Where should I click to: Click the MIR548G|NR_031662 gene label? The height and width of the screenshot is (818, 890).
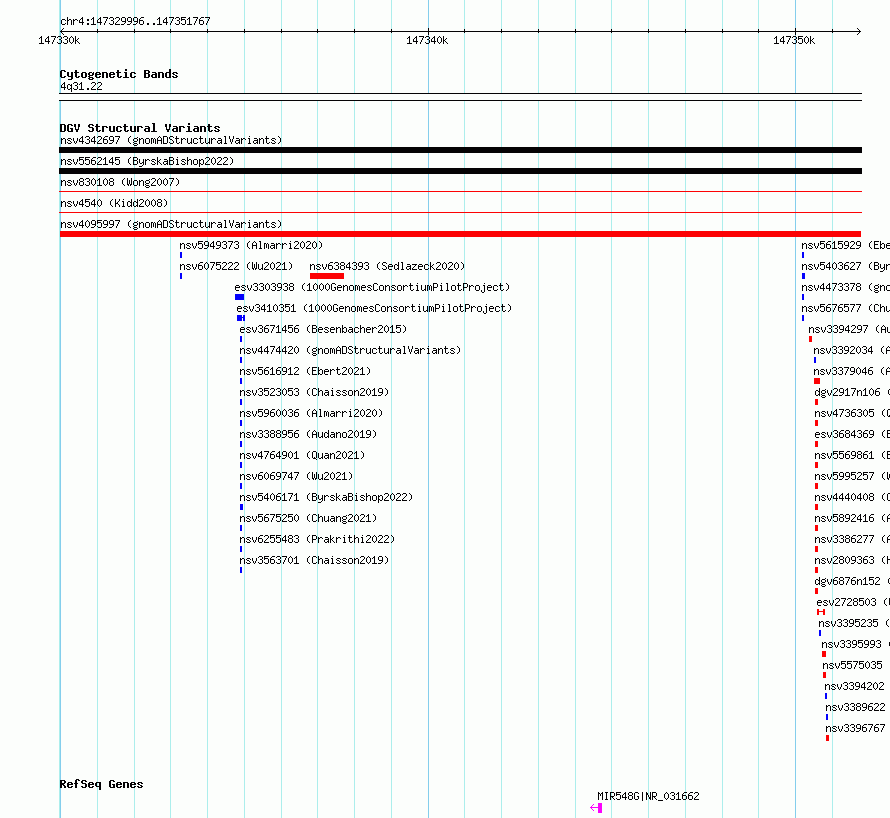[648, 796]
